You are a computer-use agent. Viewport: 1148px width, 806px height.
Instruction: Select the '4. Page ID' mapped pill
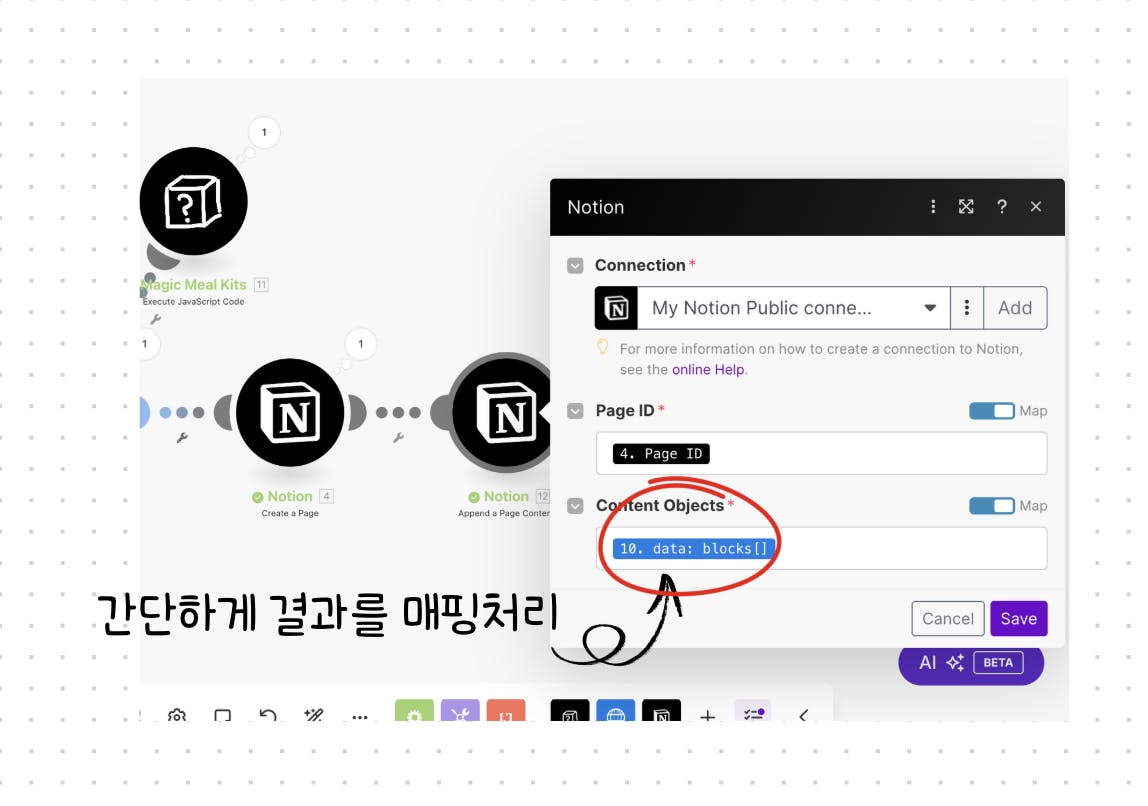pos(661,454)
